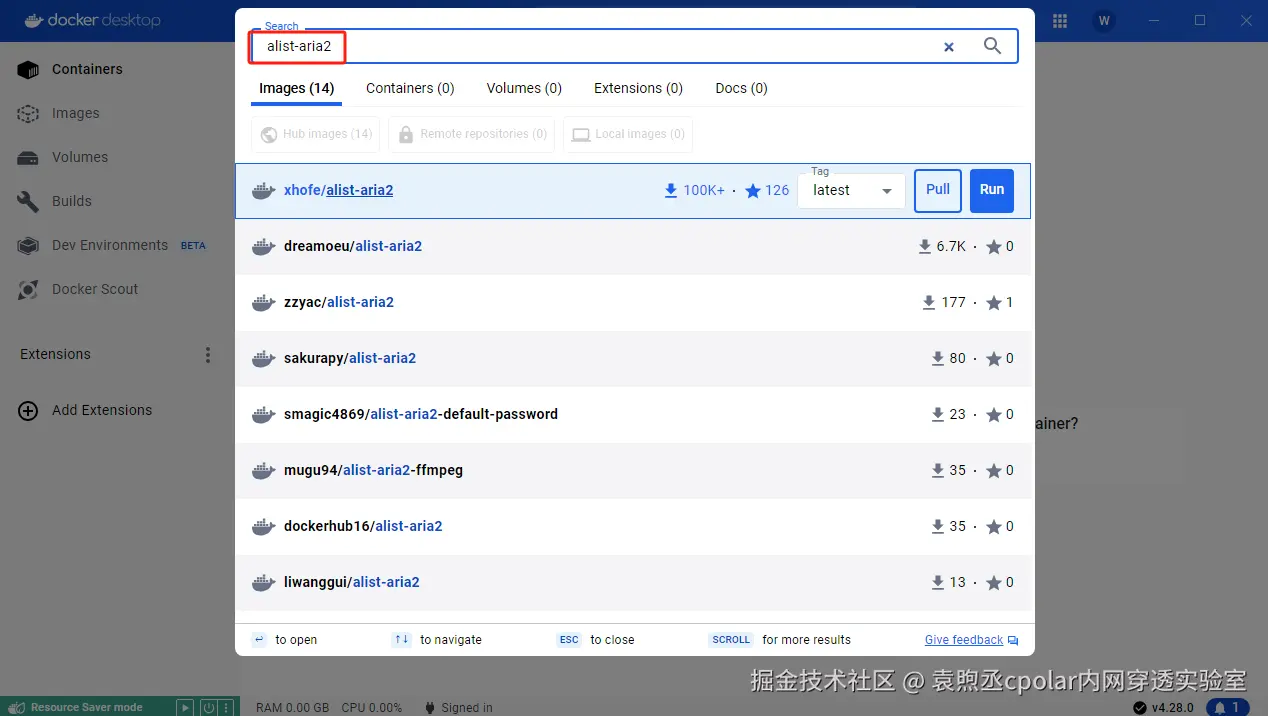Expand the Tag latest dropdown

coord(851,190)
